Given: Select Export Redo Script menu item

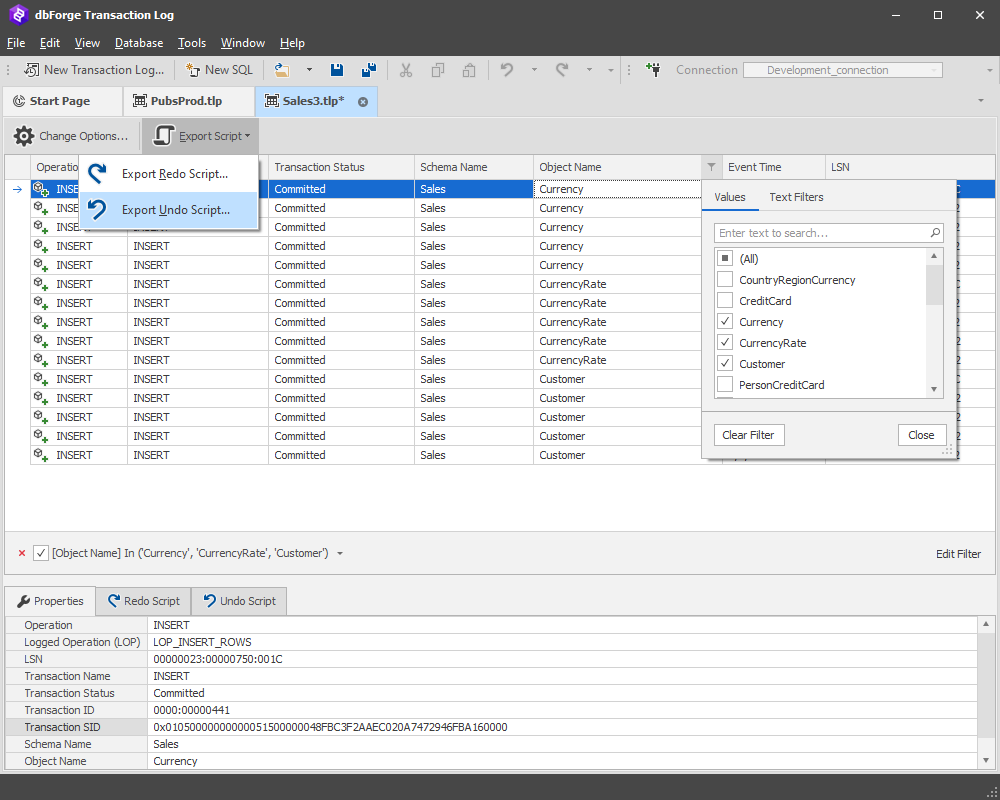Looking at the screenshot, I should (168, 174).
